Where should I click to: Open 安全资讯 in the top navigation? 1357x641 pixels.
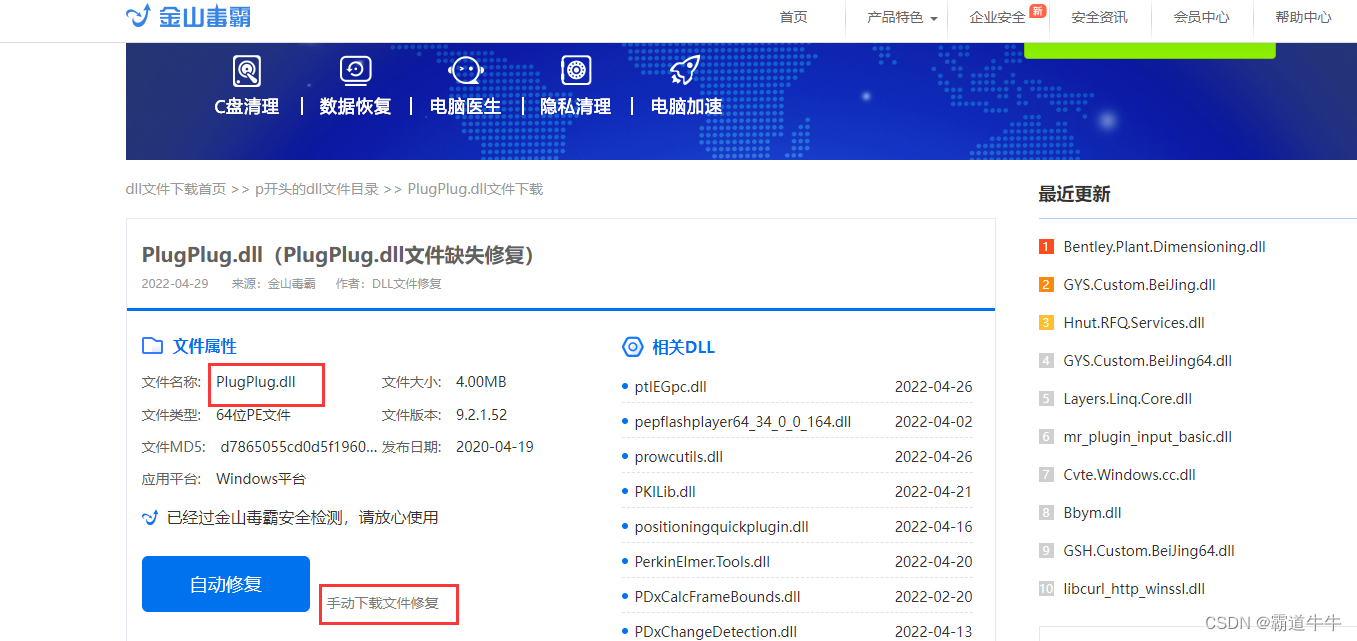pos(1099,17)
